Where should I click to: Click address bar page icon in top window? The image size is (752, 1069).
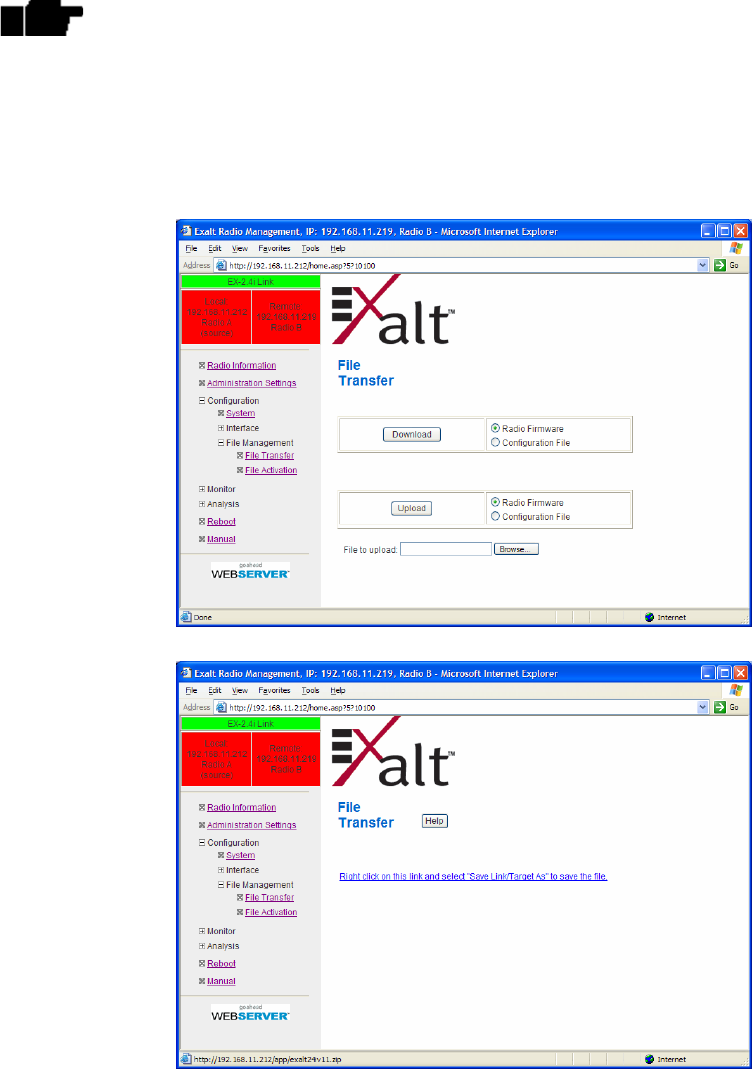221,265
